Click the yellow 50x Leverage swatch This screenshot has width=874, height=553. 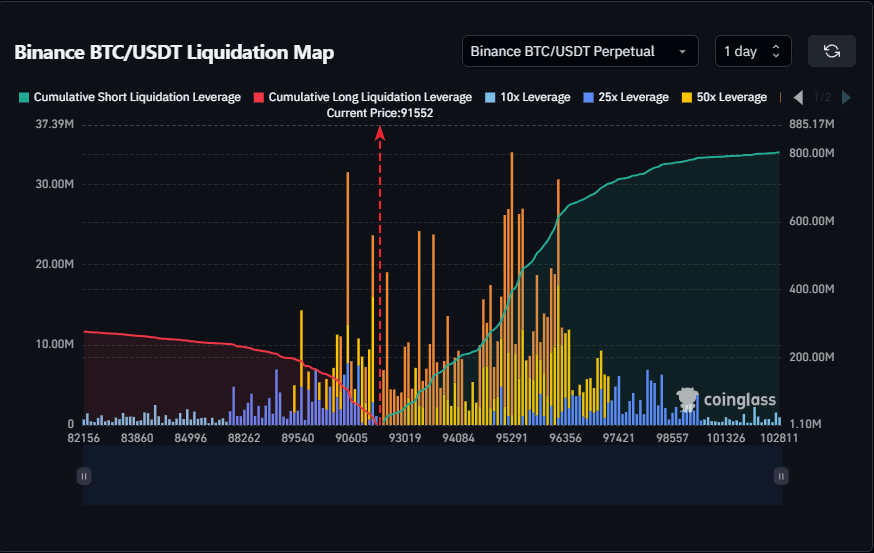[687, 98]
